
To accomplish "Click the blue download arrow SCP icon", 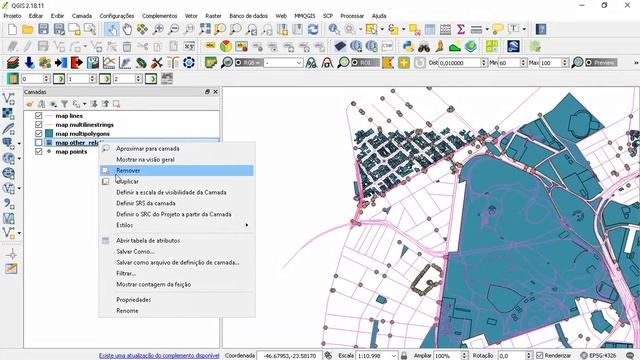I will click(x=29, y=63).
